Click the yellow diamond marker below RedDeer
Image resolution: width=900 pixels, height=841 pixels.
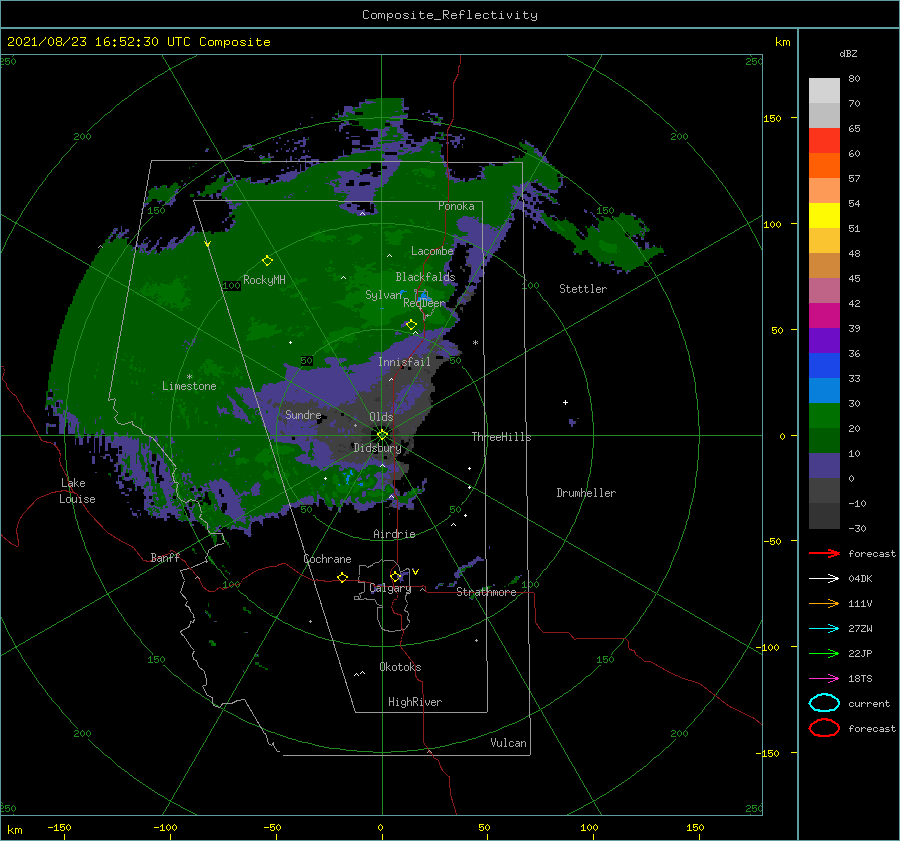tap(411, 325)
